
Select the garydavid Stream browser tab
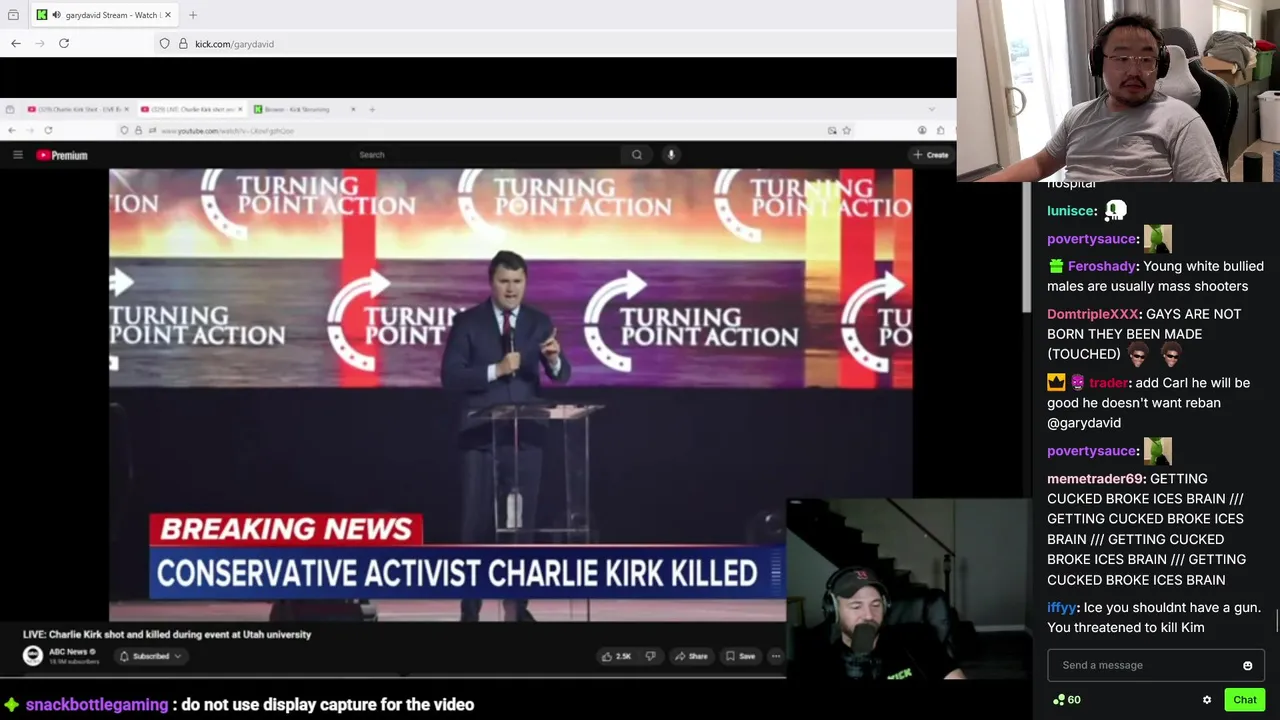[x=104, y=15]
